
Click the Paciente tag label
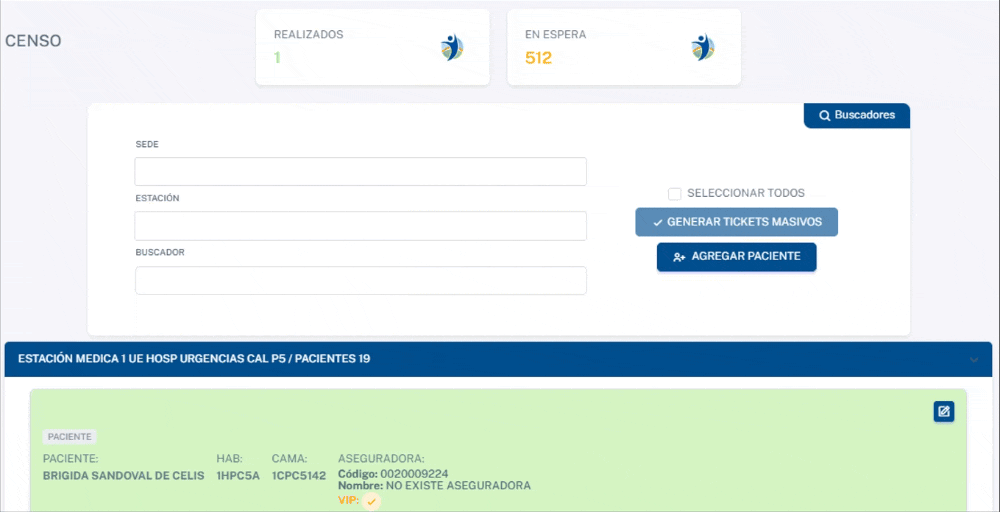[x=70, y=437]
